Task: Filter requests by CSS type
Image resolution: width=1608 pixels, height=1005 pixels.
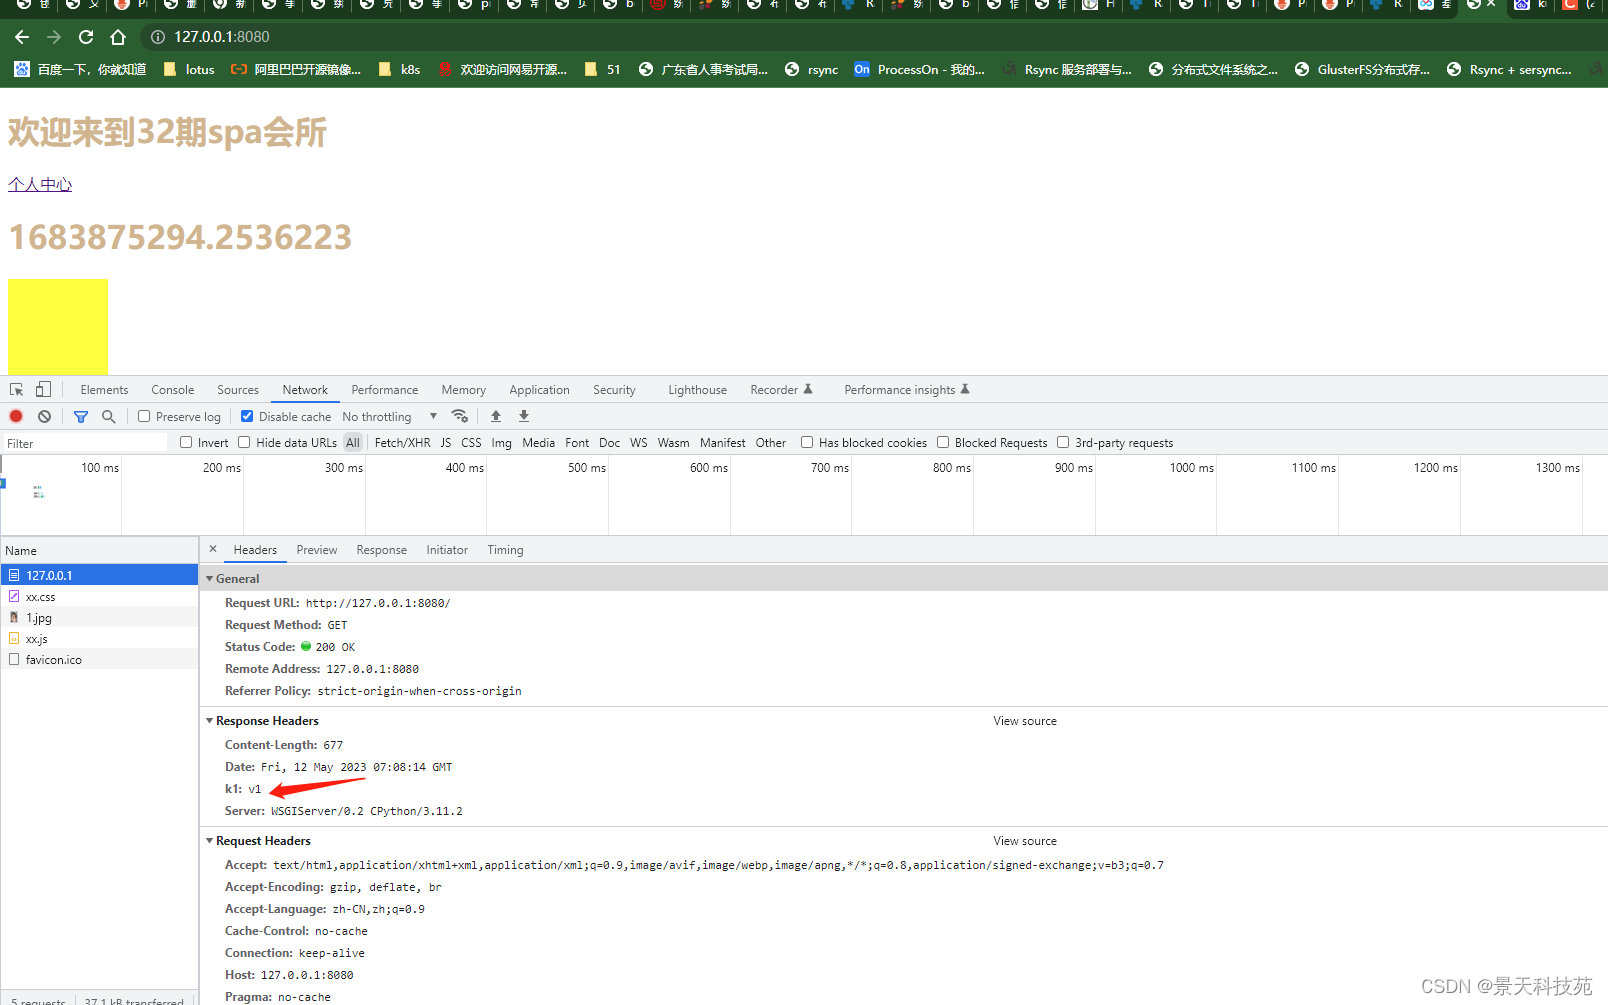Action: (x=471, y=442)
